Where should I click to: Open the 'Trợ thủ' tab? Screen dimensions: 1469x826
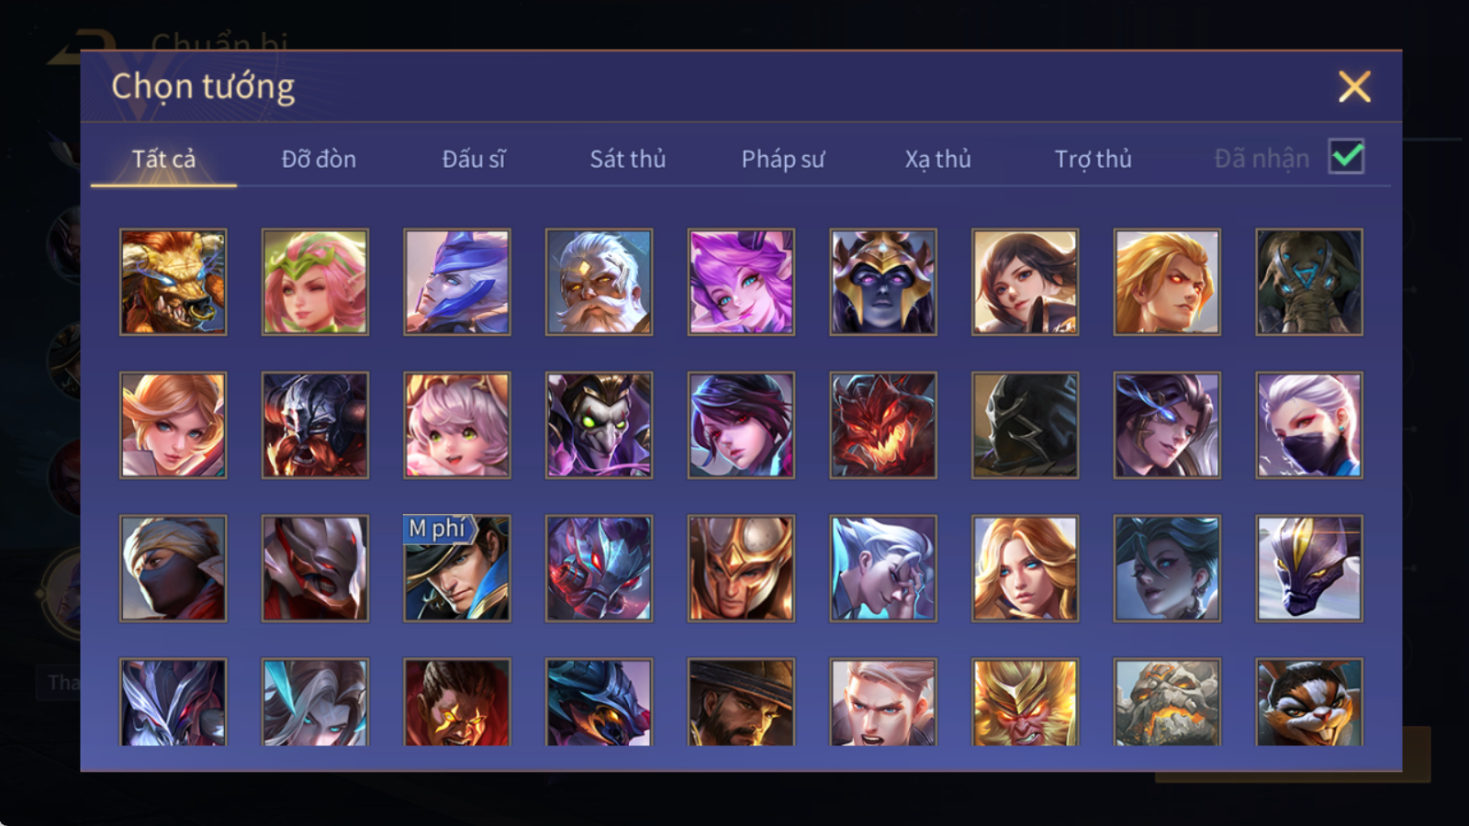[1093, 159]
